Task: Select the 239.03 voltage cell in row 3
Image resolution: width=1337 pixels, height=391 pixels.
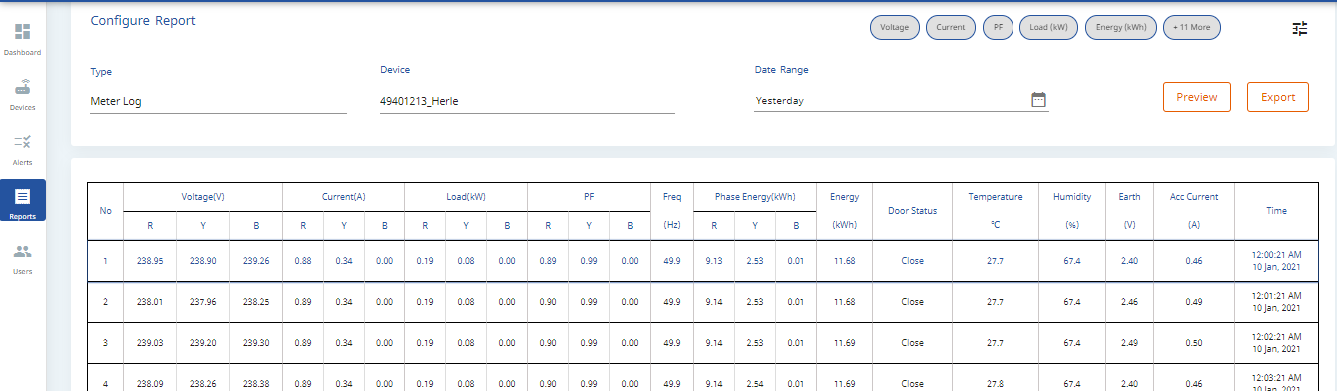Action: [x=150, y=342]
